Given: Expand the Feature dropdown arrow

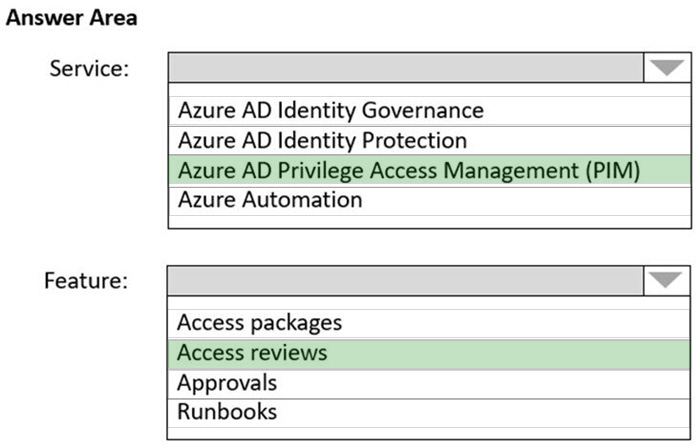Looking at the screenshot, I should pos(664,281).
